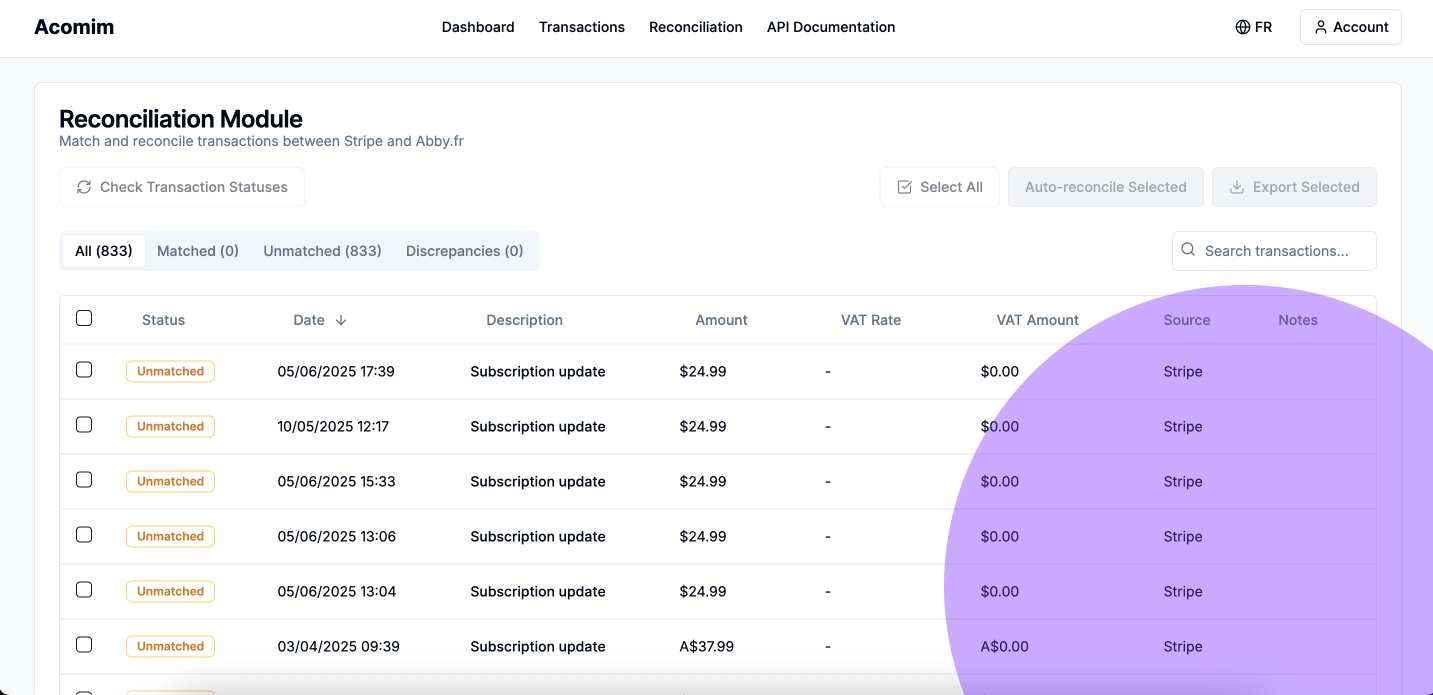Check the row dated 03/04/2025 09:39
1433x695 pixels.
click(84, 645)
